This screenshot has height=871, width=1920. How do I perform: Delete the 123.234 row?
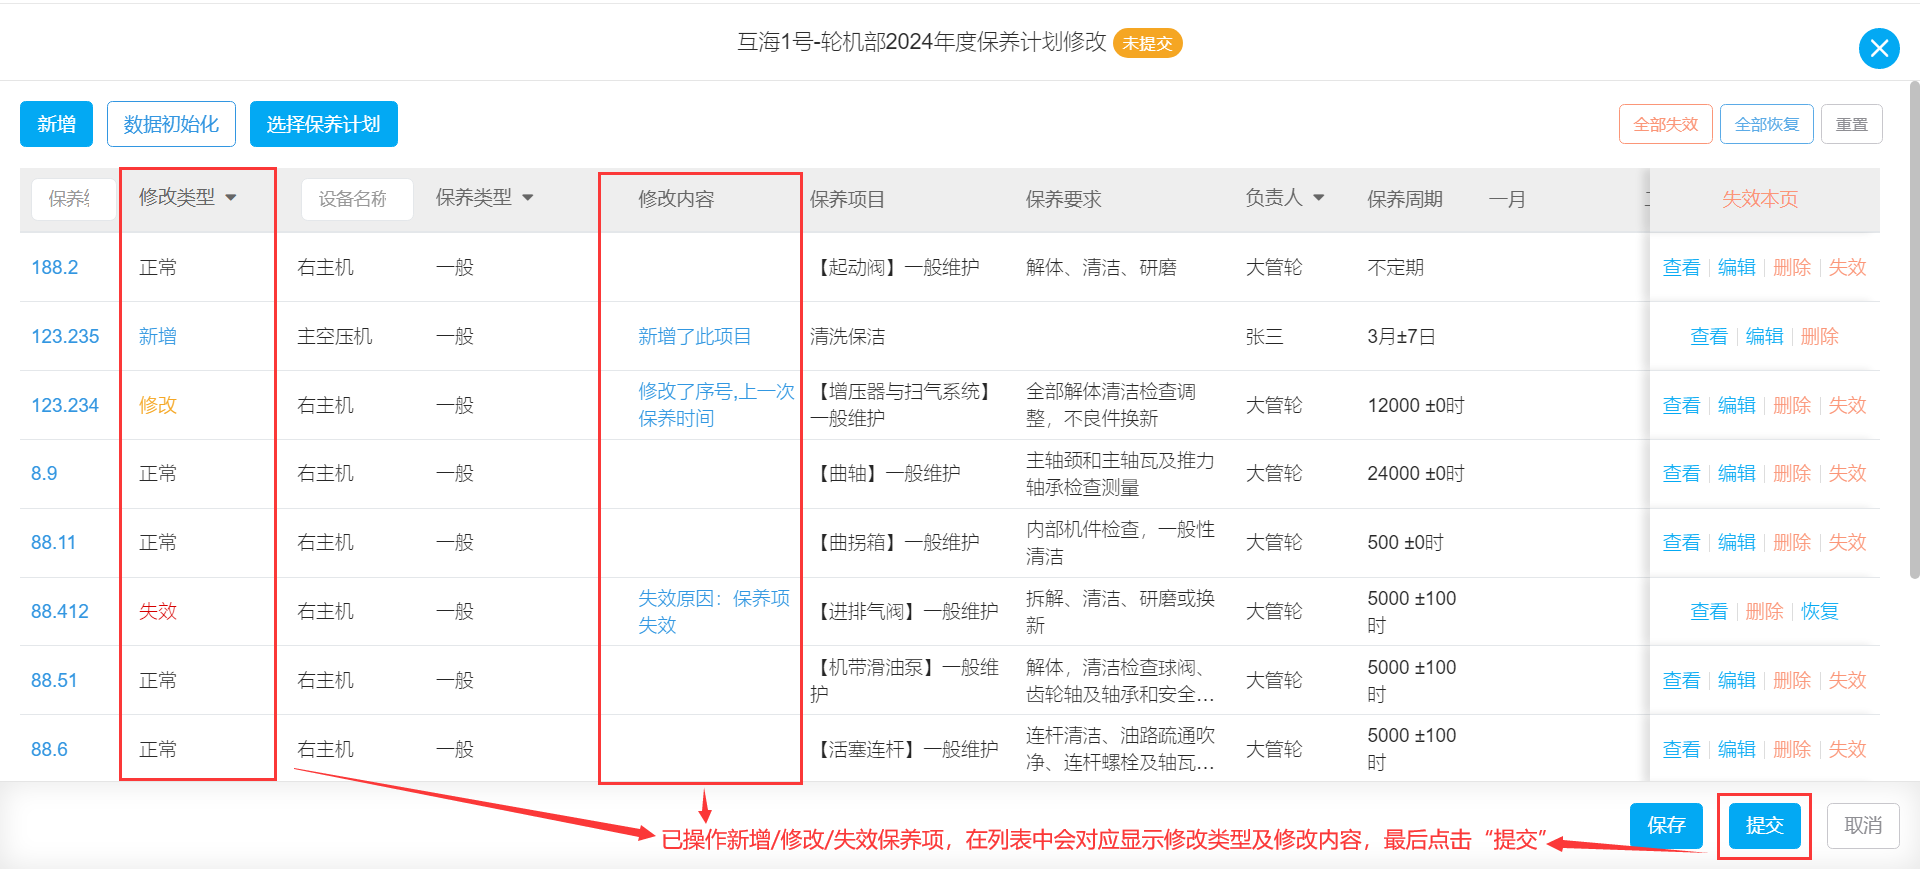click(x=1792, y=405)
